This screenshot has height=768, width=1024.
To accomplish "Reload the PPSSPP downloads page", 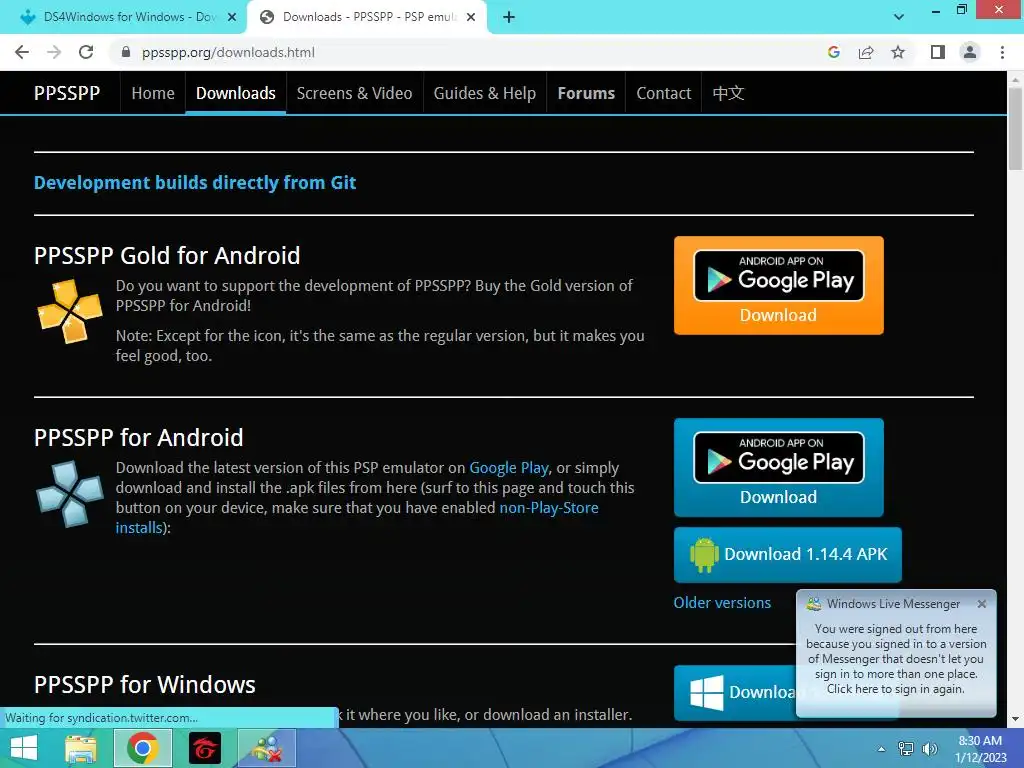I will 86,52.
